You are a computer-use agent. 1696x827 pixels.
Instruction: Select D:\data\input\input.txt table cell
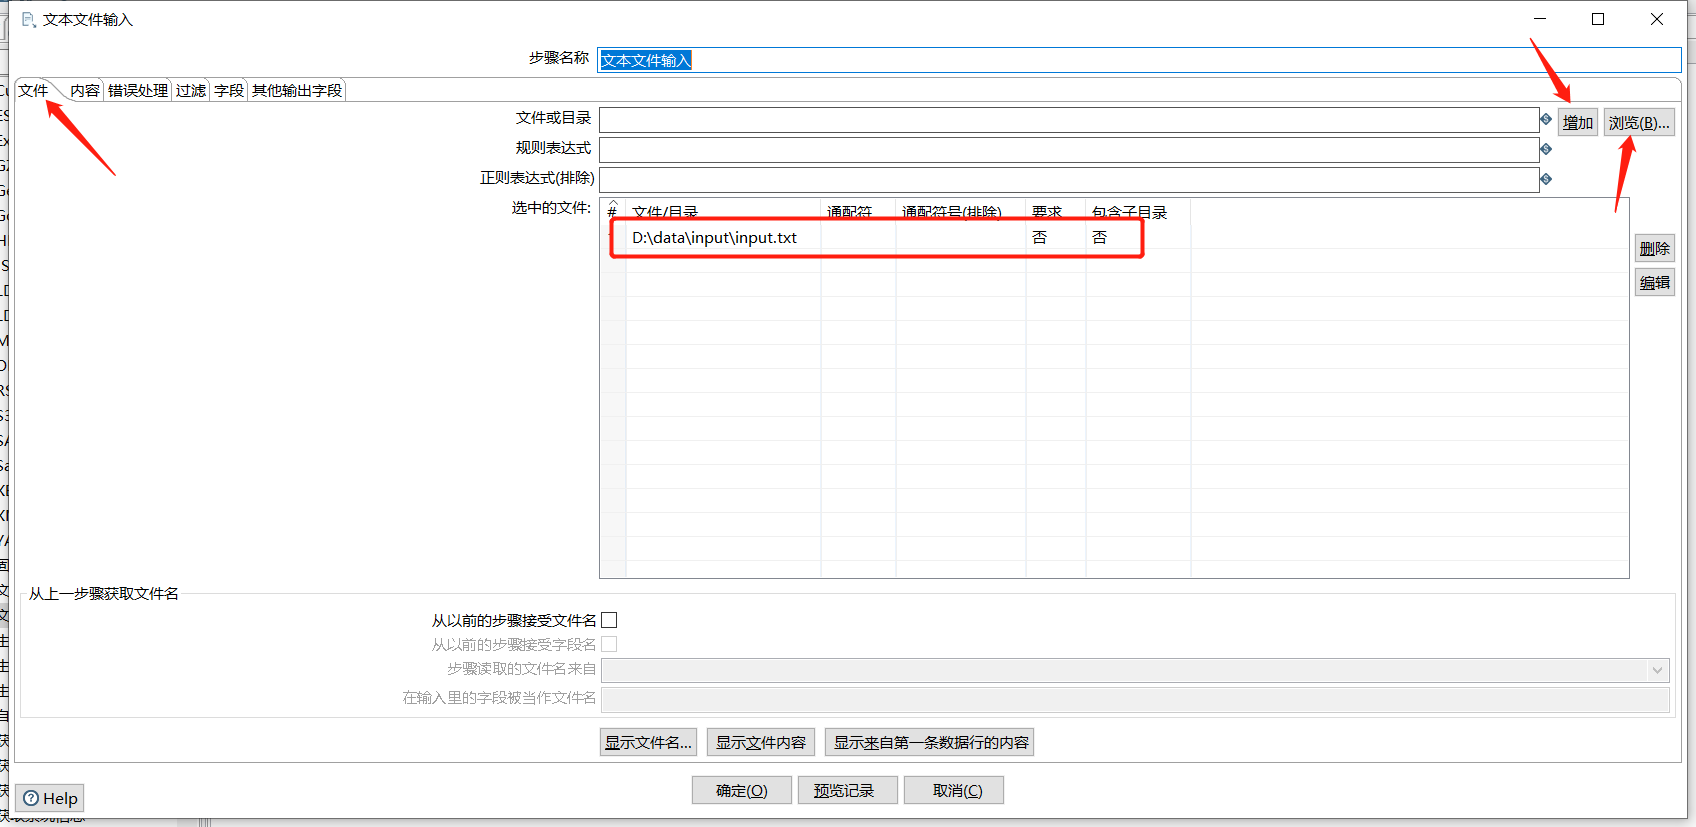click(723, 237)
